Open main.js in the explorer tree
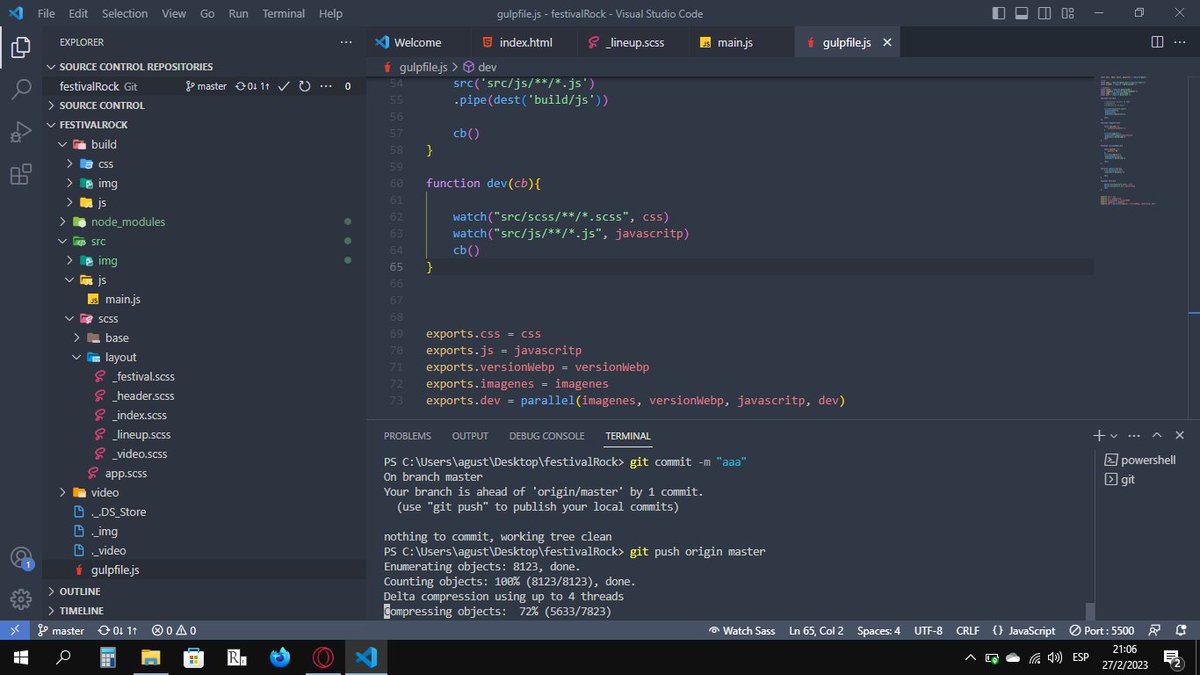The height and width of the screenshot is (675, 1200). (122, 299)
